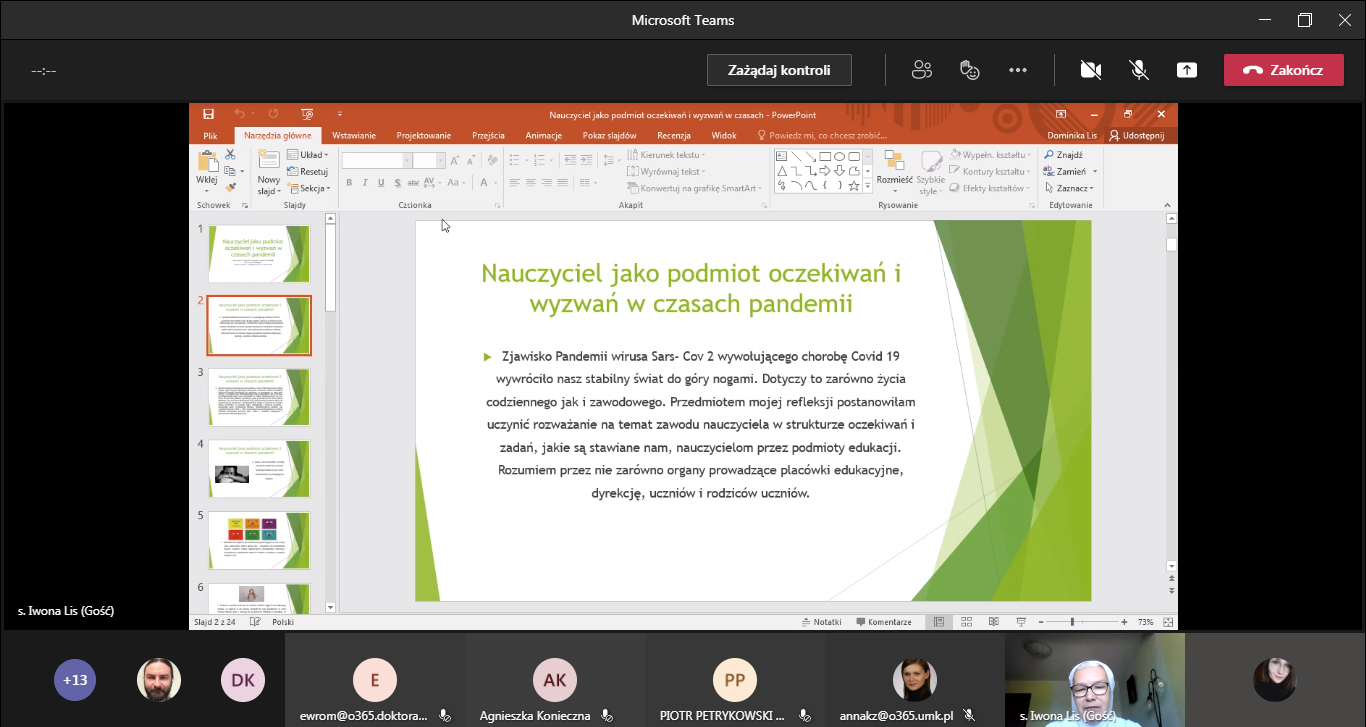Toggle the Teams microphone mute icon
The width and height of the screenshot is (1366, 727).
point(1138,70)
